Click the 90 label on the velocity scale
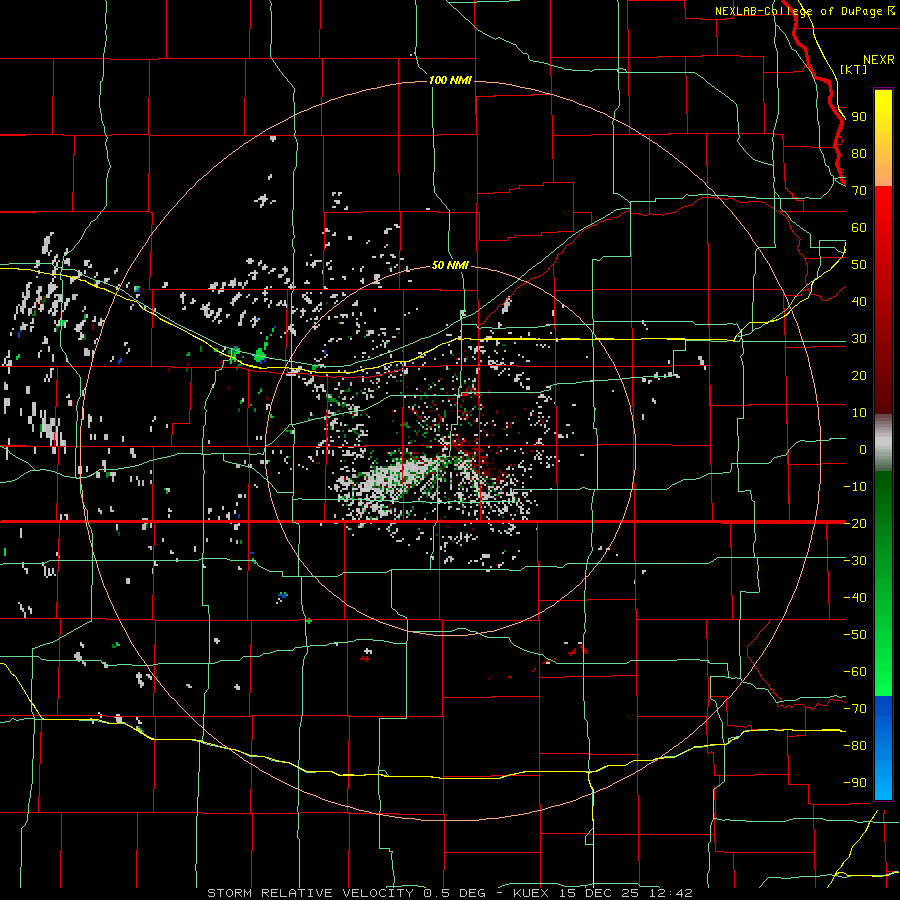This screenshot has height=900, width=900. point(859,117)
